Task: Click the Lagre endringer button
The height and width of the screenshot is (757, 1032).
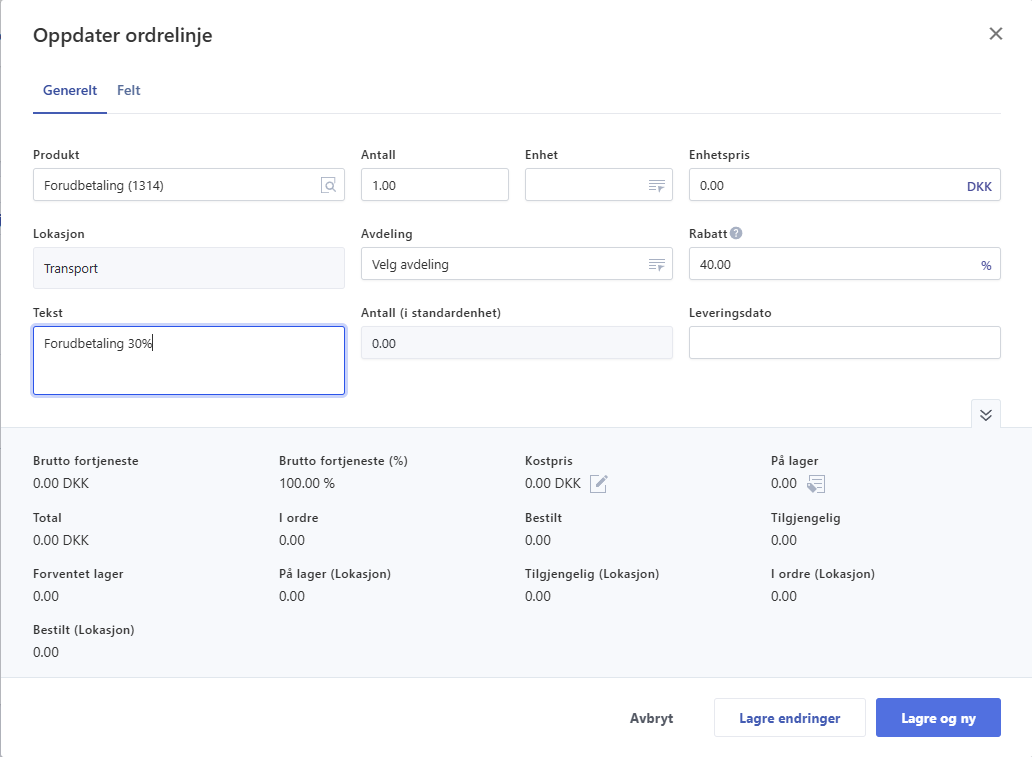Action: coord(789,718)
